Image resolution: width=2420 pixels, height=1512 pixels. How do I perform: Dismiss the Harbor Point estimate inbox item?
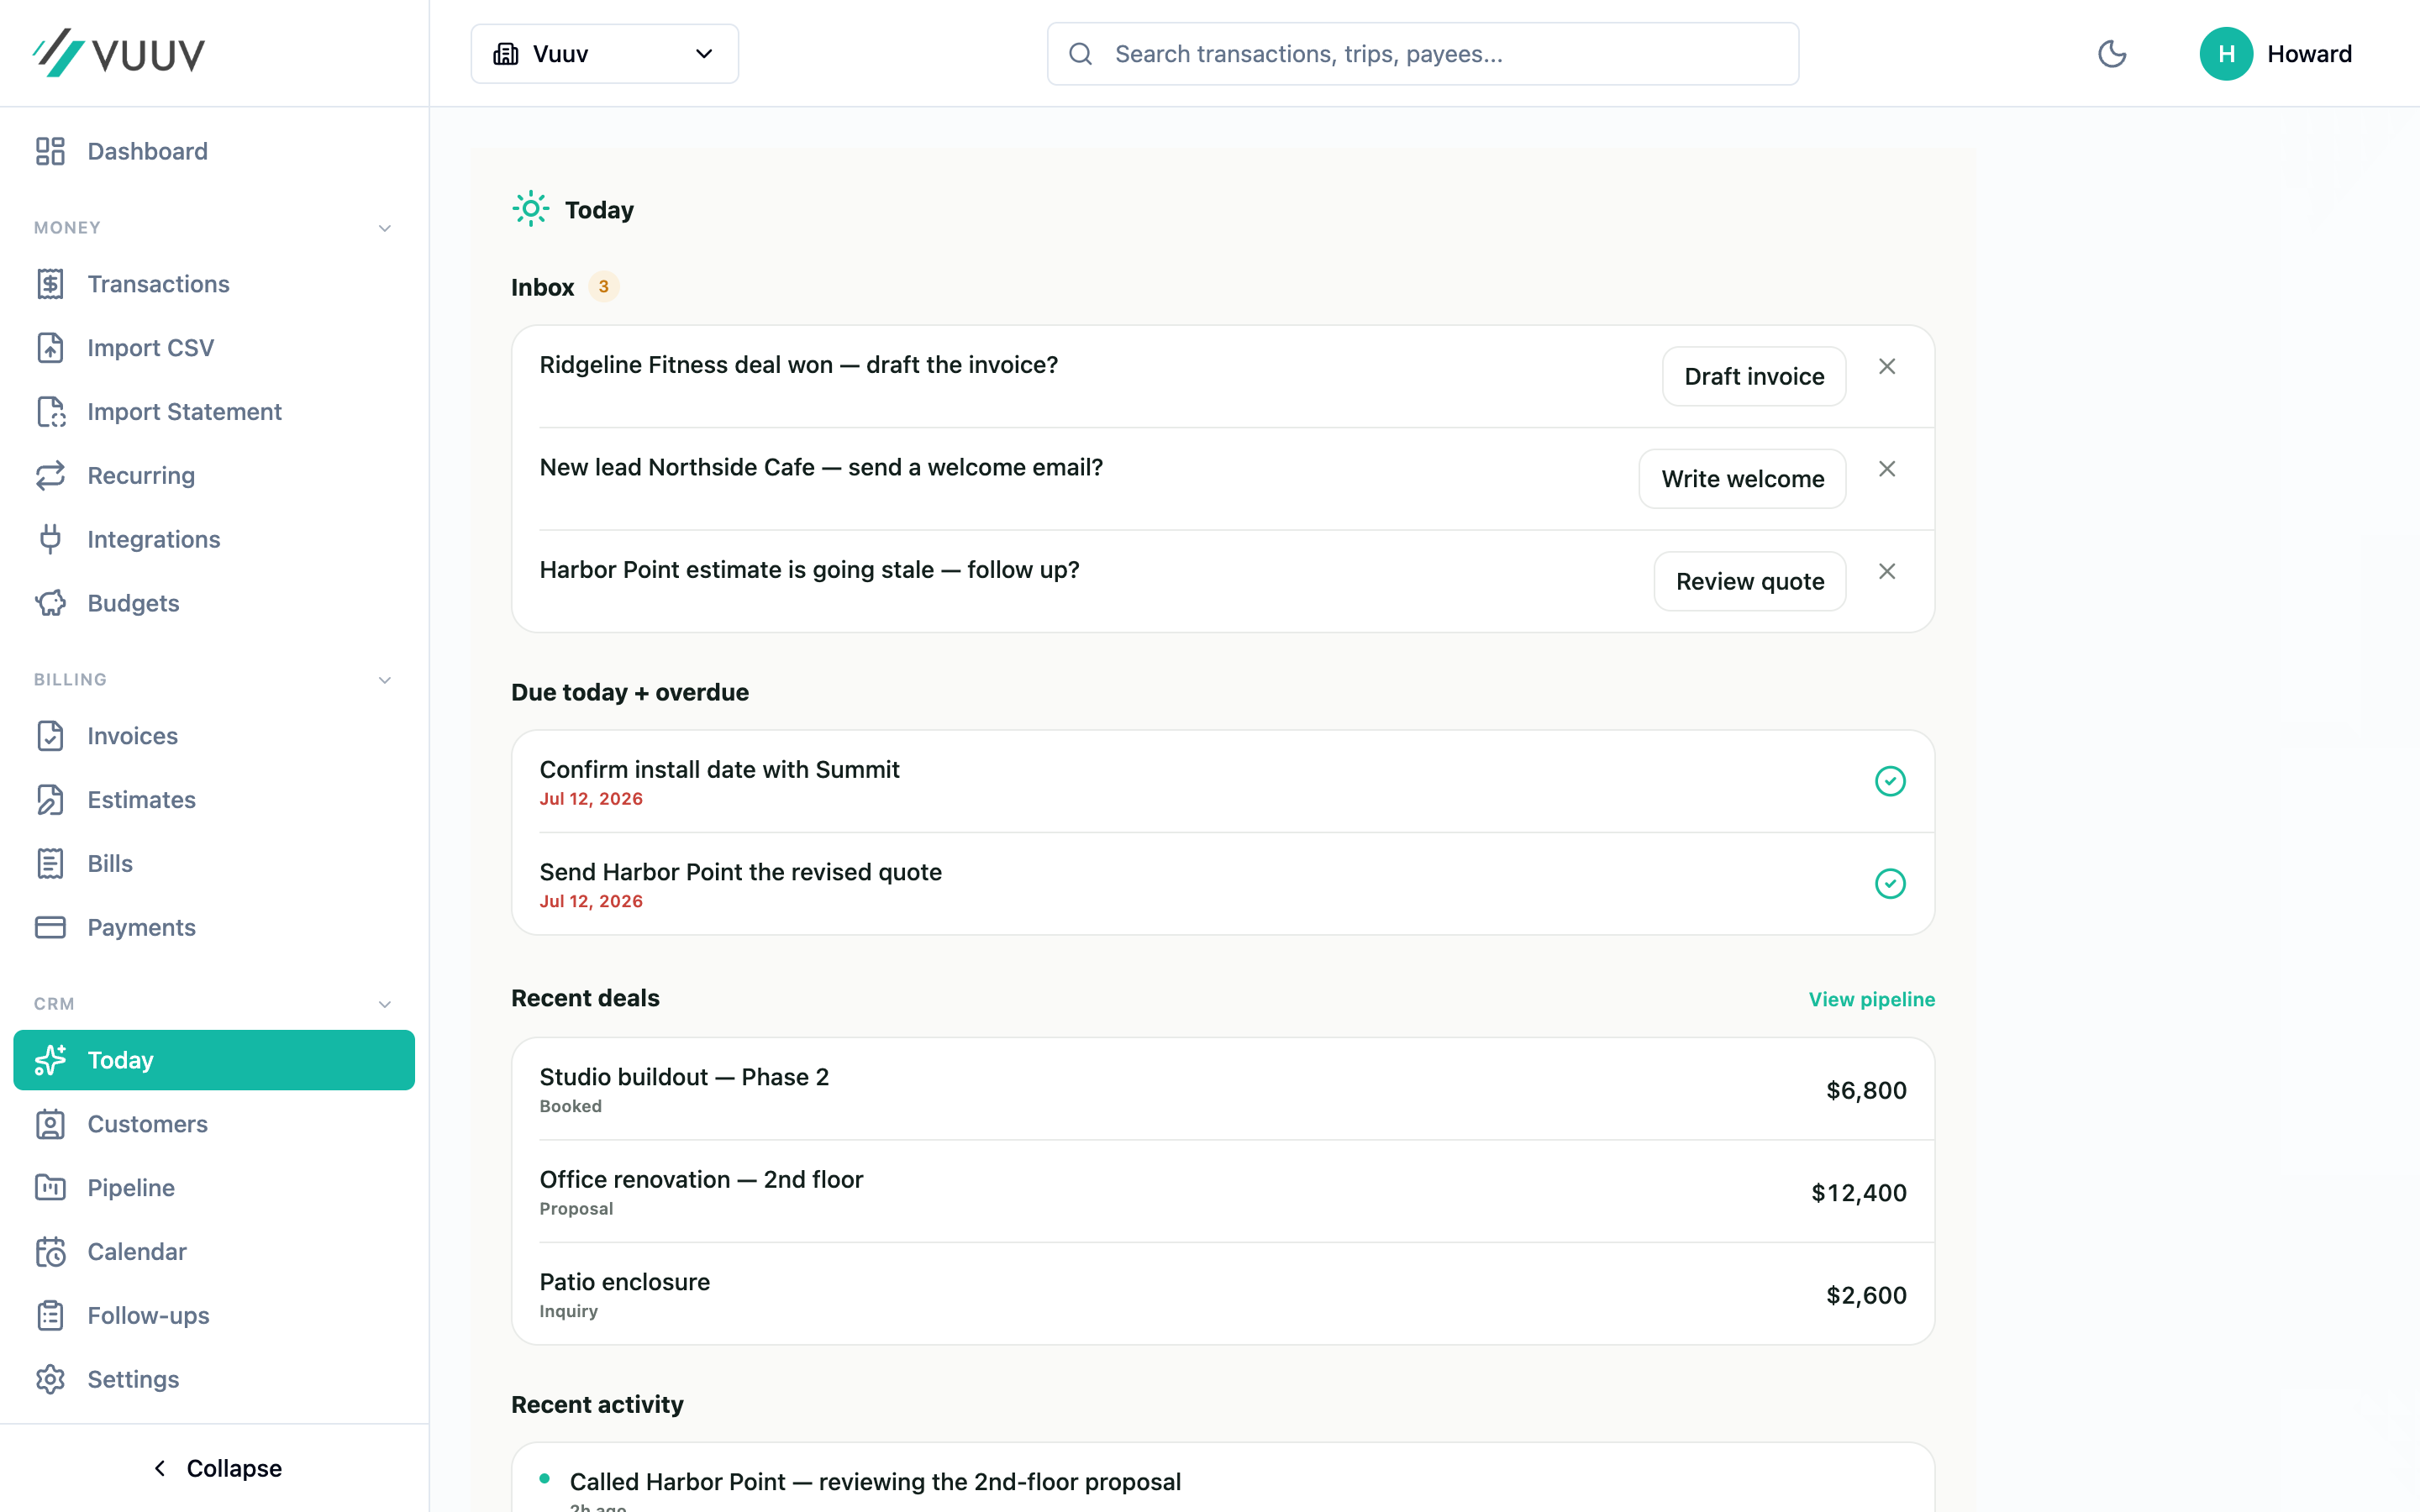coord(1887,572)
